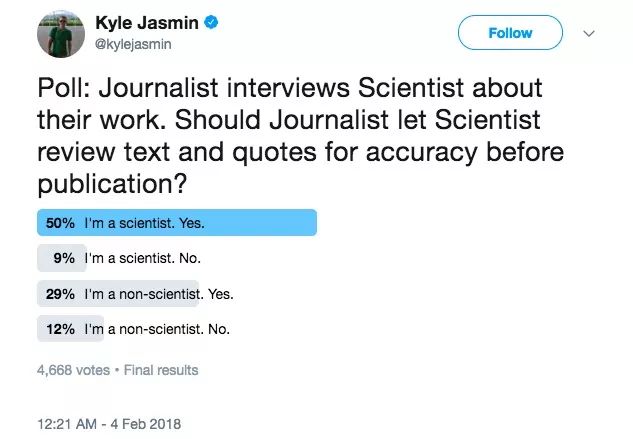Choose "I'm a non-scientist. No." poll option
Viewport: 633px width, 439px height.
coord(162,328)
